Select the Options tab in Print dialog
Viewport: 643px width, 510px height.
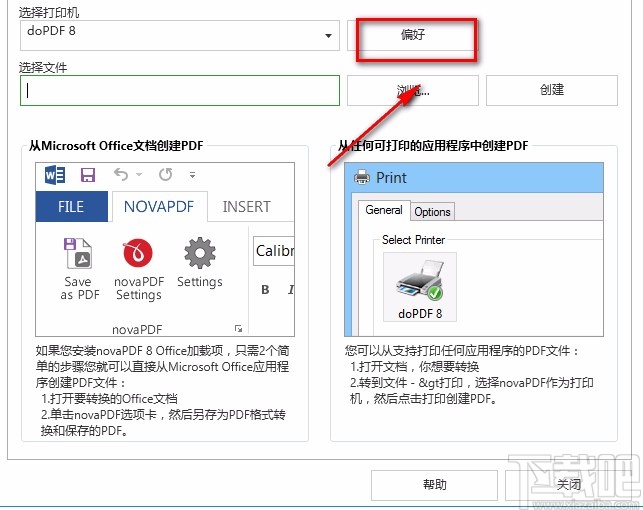[x=432, y=212]
